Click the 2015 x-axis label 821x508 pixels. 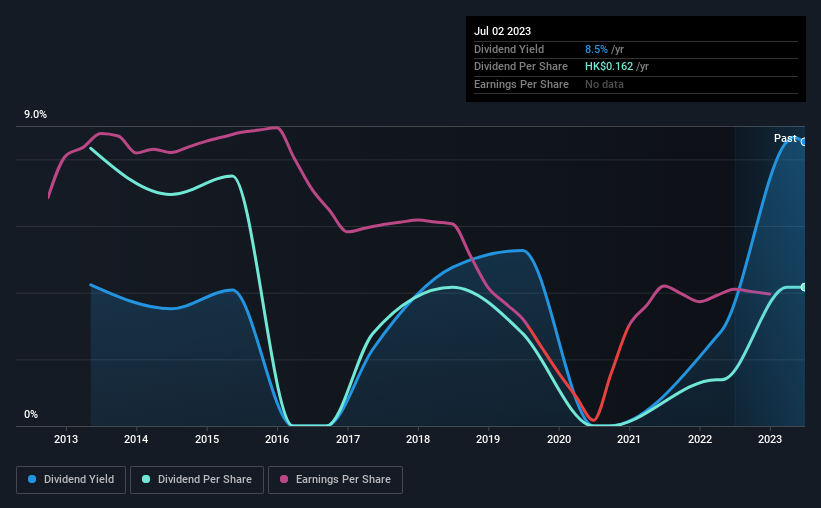[x=207, y=439]
